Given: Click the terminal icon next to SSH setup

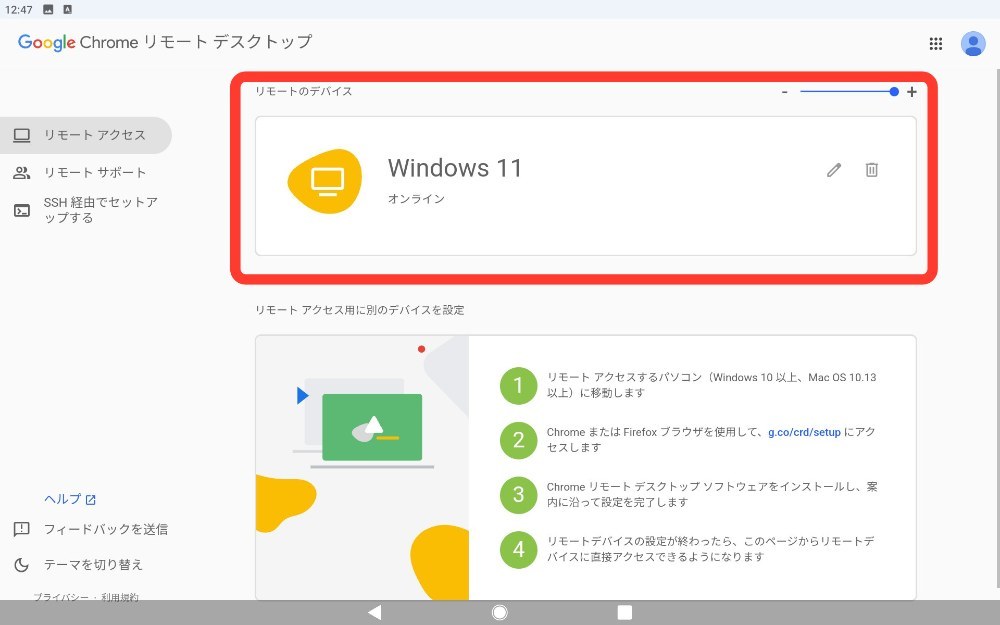Looking at the screenshot, I should pyautogui.click(x=22, y=210).
